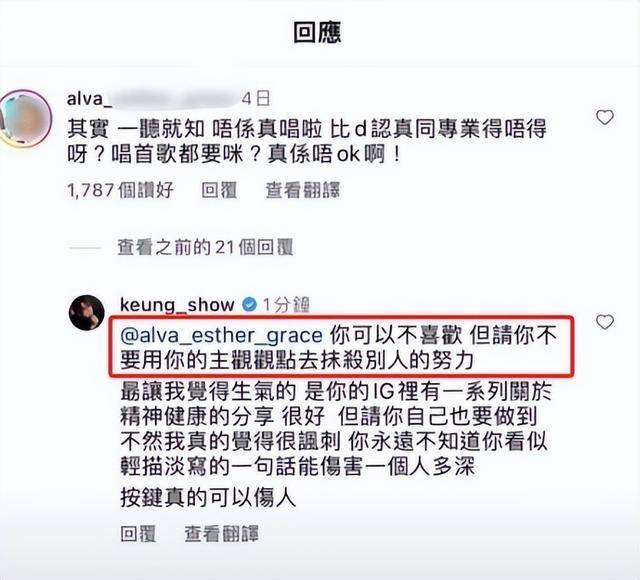Screen dimensions: 640x580
Task: Open keung_show's profile avatar
Action: point(87,313)
